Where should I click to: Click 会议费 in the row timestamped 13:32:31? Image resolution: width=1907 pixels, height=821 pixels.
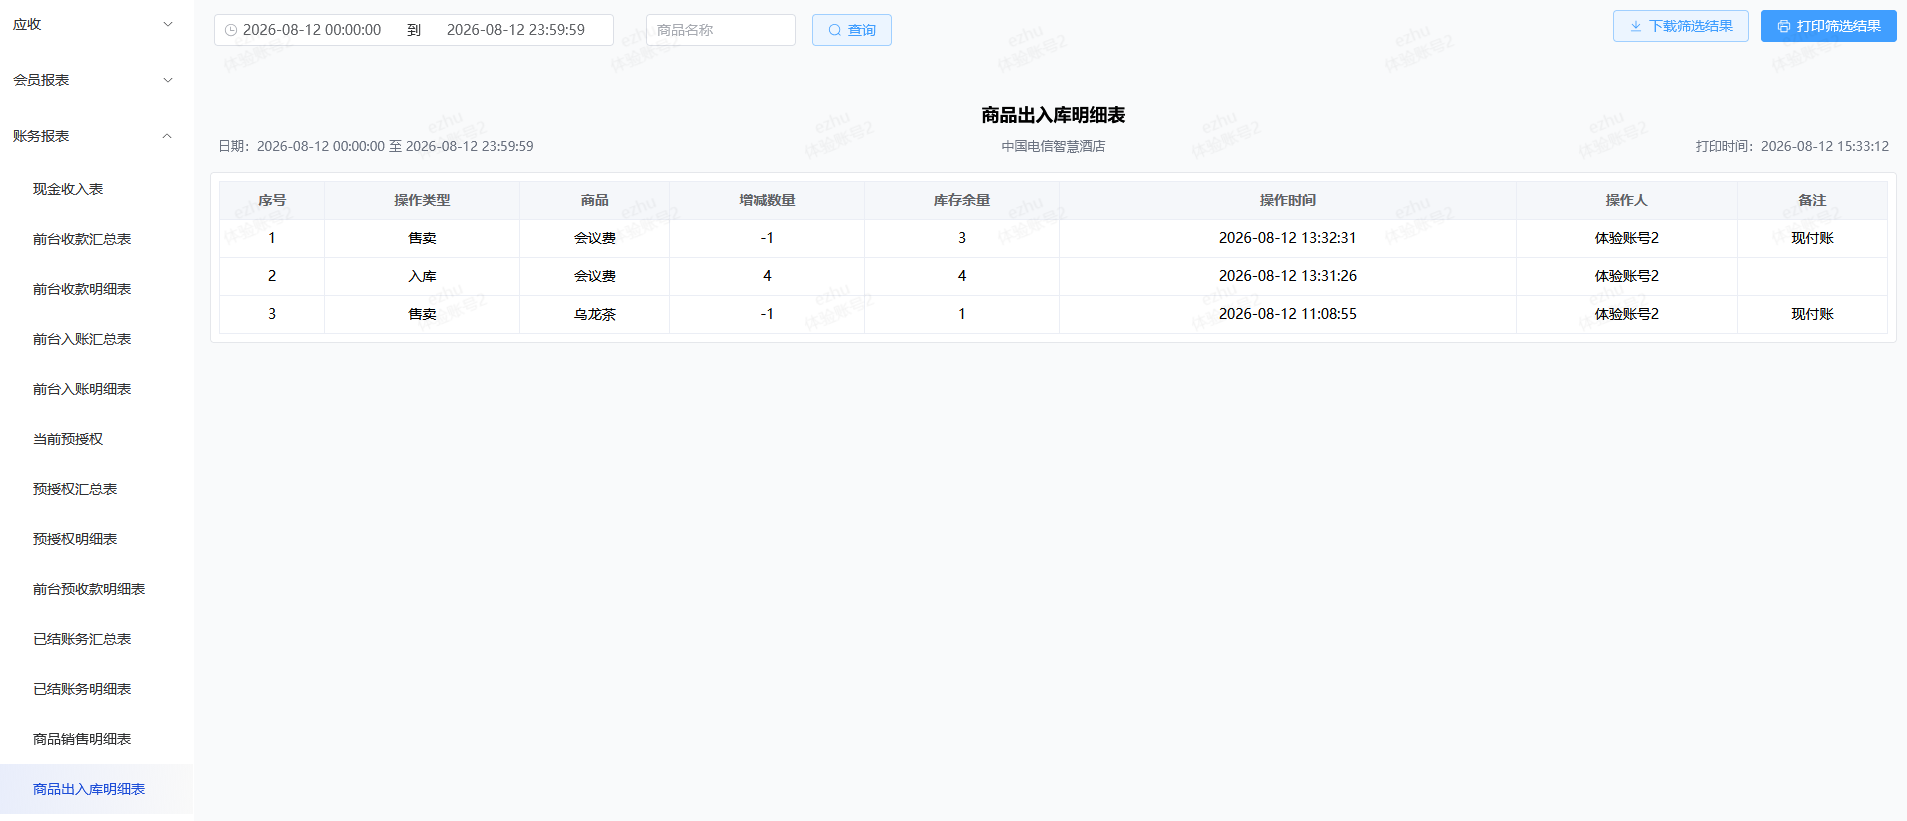tap(595, 238)
